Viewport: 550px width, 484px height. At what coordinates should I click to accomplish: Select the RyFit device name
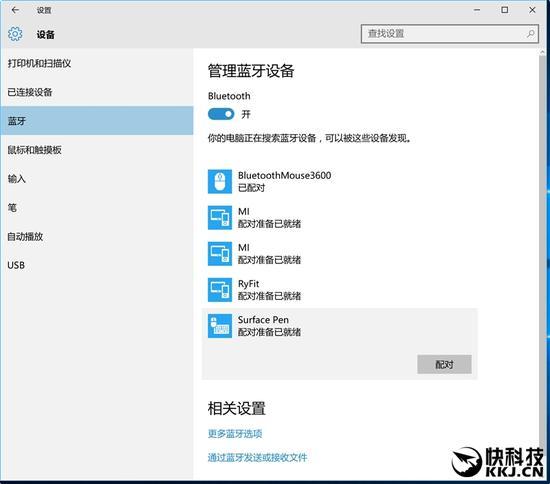coord(248,283)
